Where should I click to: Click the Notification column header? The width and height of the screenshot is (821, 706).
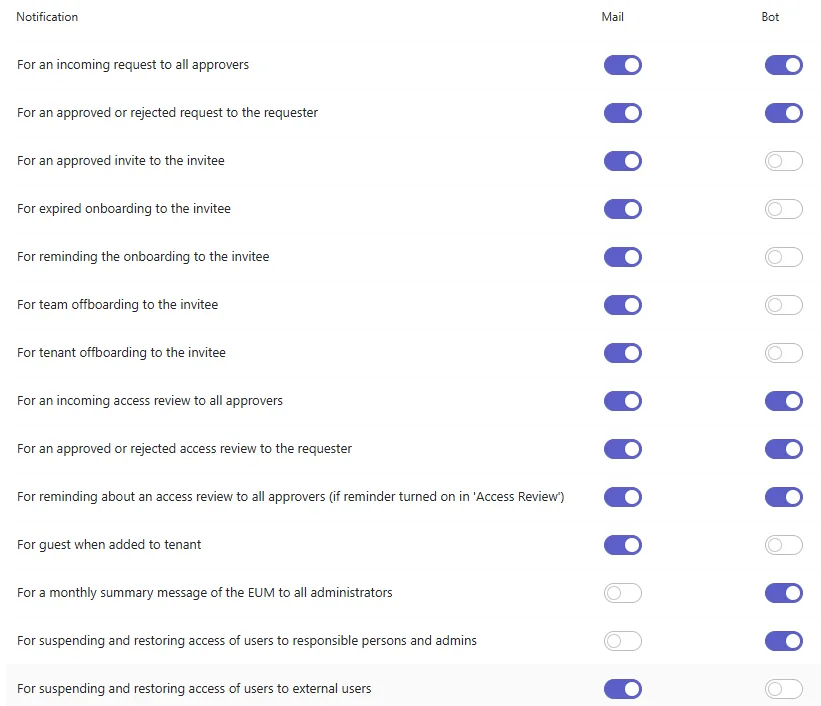(x=47, y=17)
